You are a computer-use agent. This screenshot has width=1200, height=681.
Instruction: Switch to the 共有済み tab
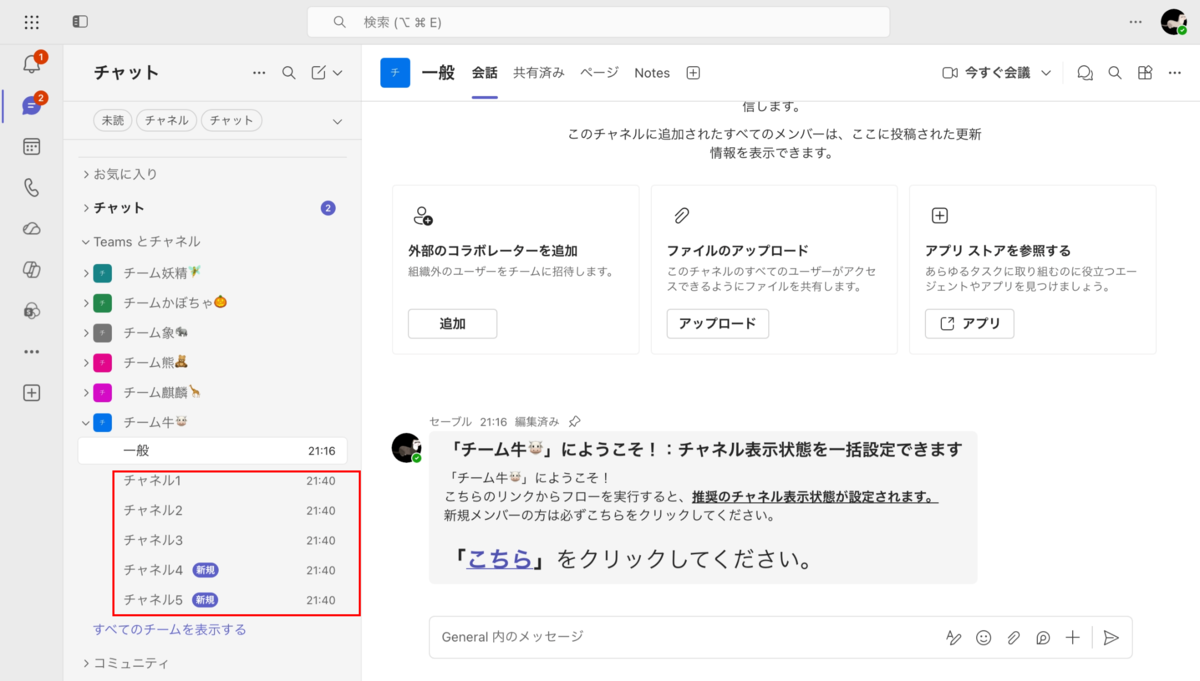[x=539, y=73]
